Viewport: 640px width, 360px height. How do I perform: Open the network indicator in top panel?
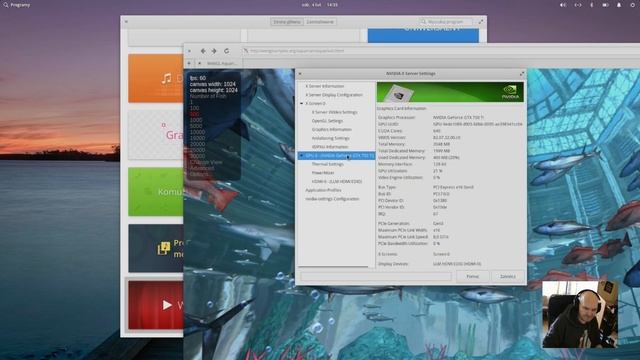(x=578, y=5)
